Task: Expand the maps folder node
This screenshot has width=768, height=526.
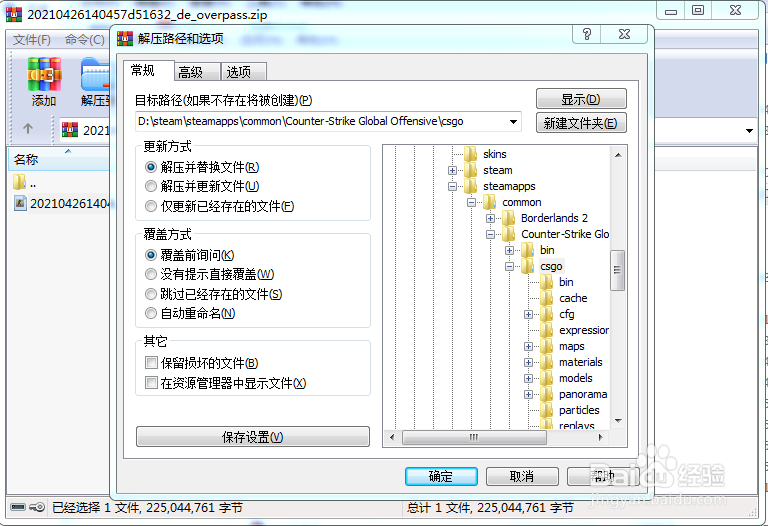Action: pyautogui.click(x=528, y=347)
